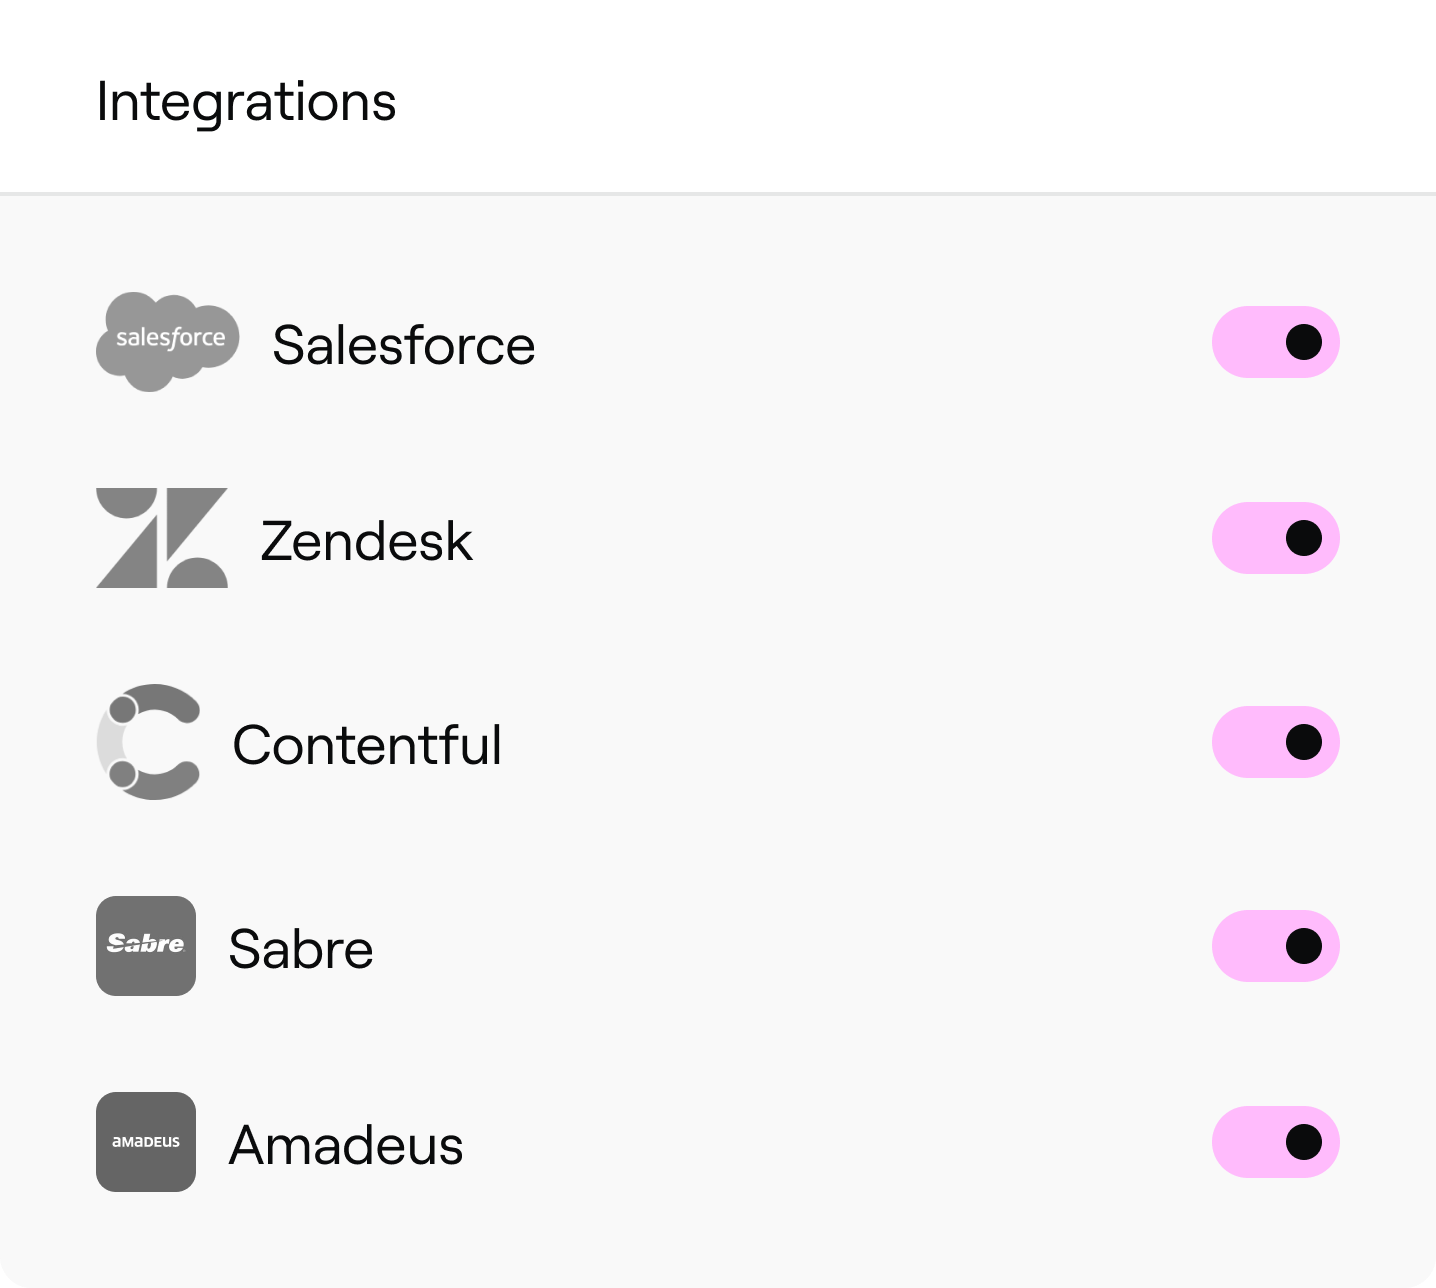Click the Zendesk text label
This screenshot has height=1288, width=1436.
(366, 541)
